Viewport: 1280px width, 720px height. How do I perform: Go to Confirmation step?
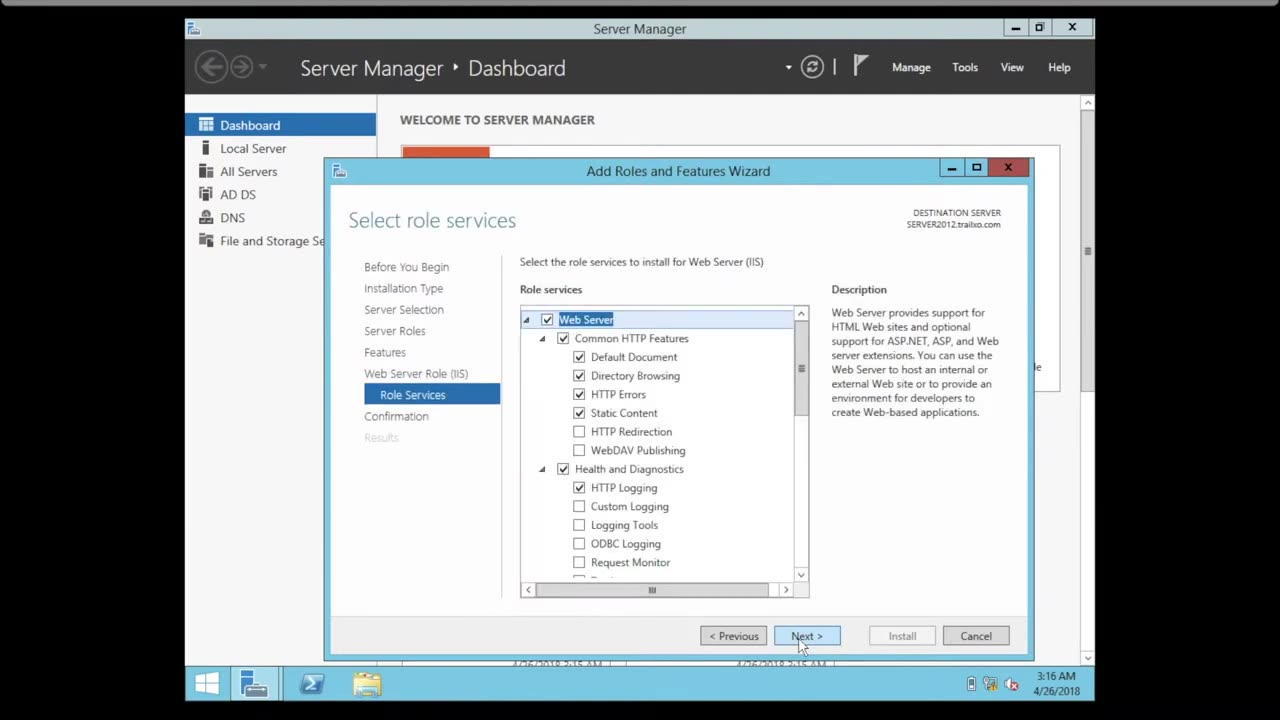[x=396, y=416]
